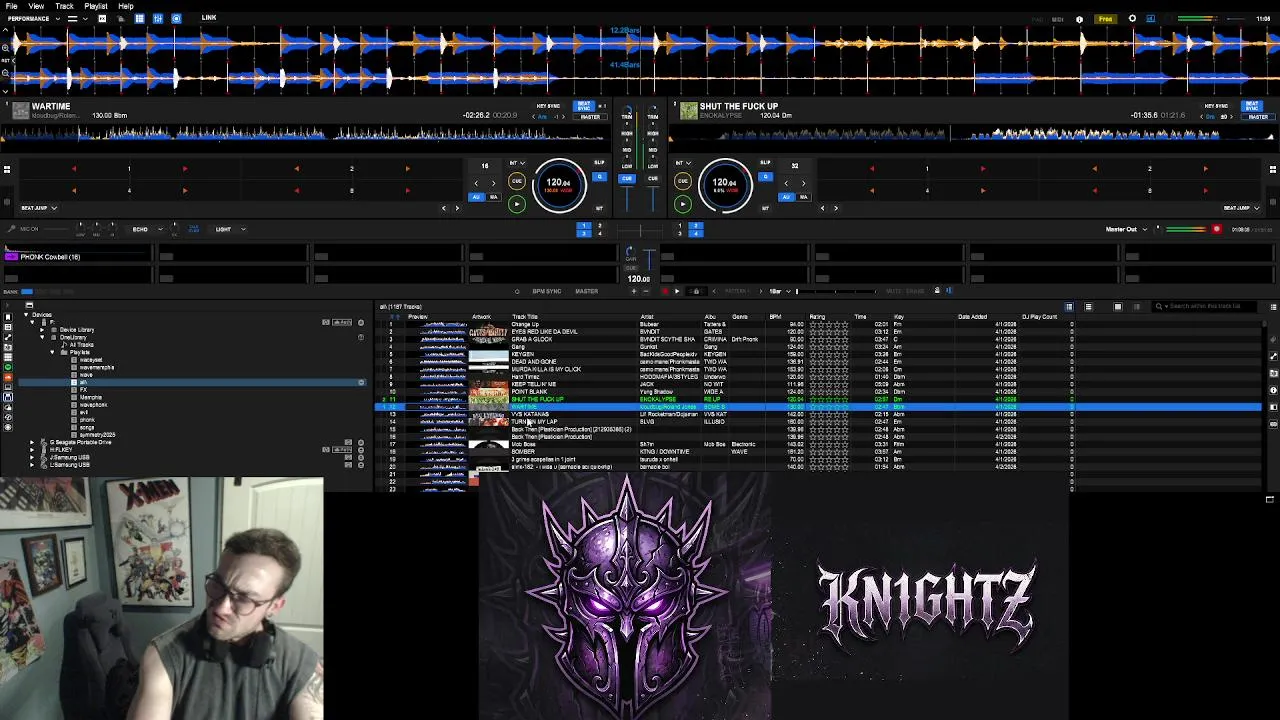Open the File menu

pos(11,6)
